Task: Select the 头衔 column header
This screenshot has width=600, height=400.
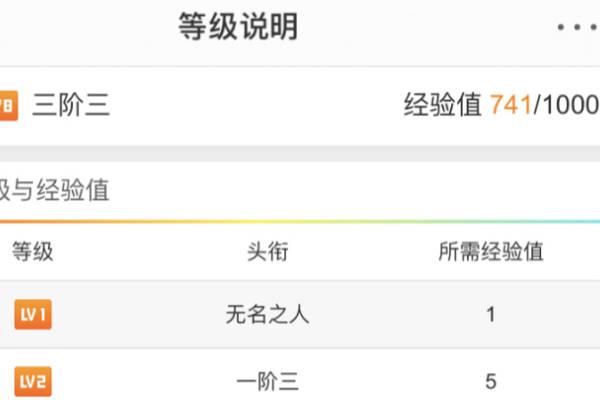Action: [267, 251]
